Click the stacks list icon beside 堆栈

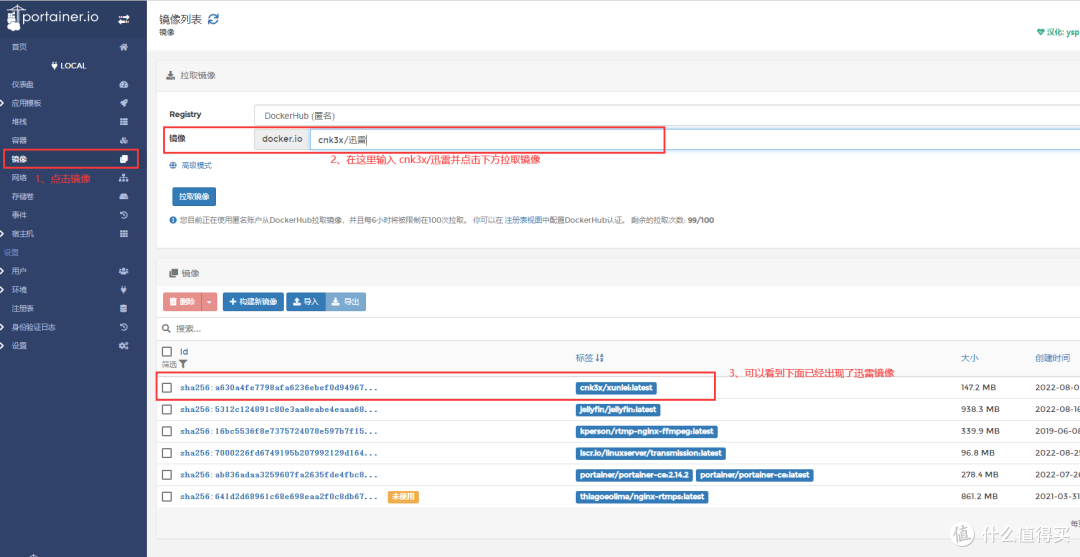click(124, 122)
